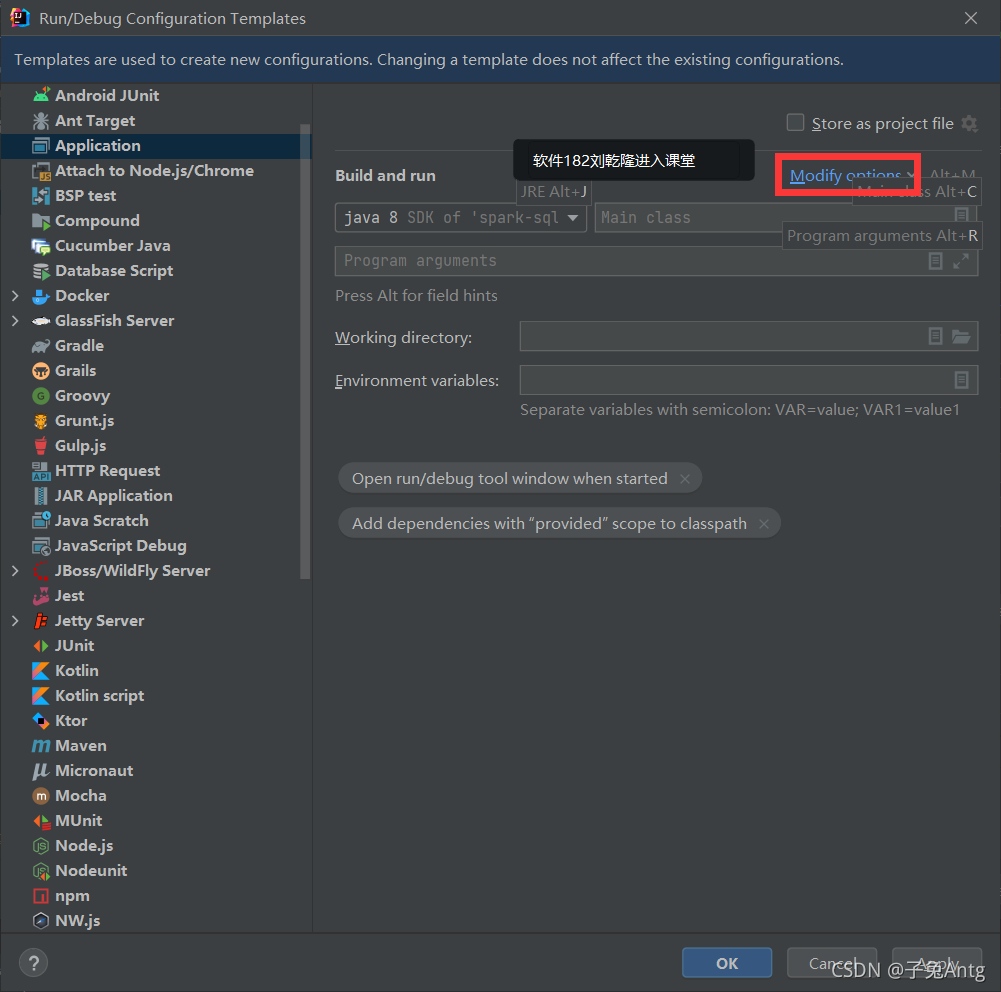Click the Micronaut mu icon
The width and height of the screenshot is (1001, 992).
pos(41,770)
